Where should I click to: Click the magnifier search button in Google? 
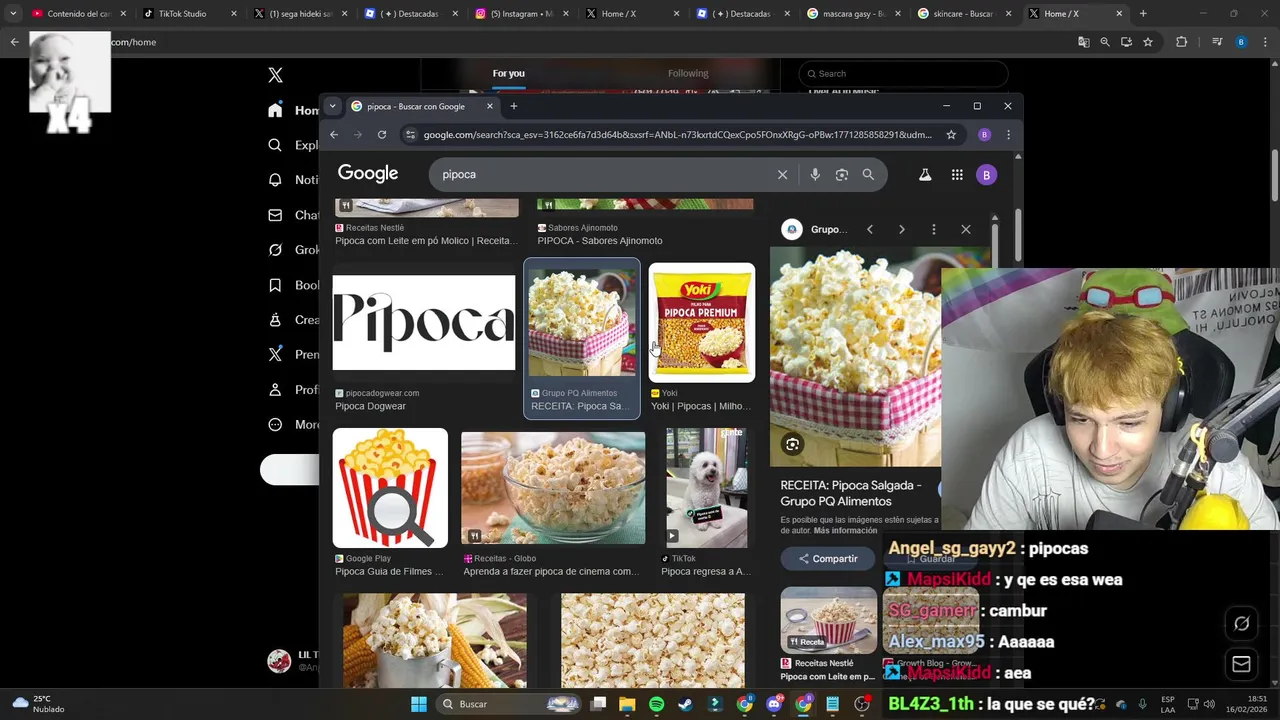point(868,174)
